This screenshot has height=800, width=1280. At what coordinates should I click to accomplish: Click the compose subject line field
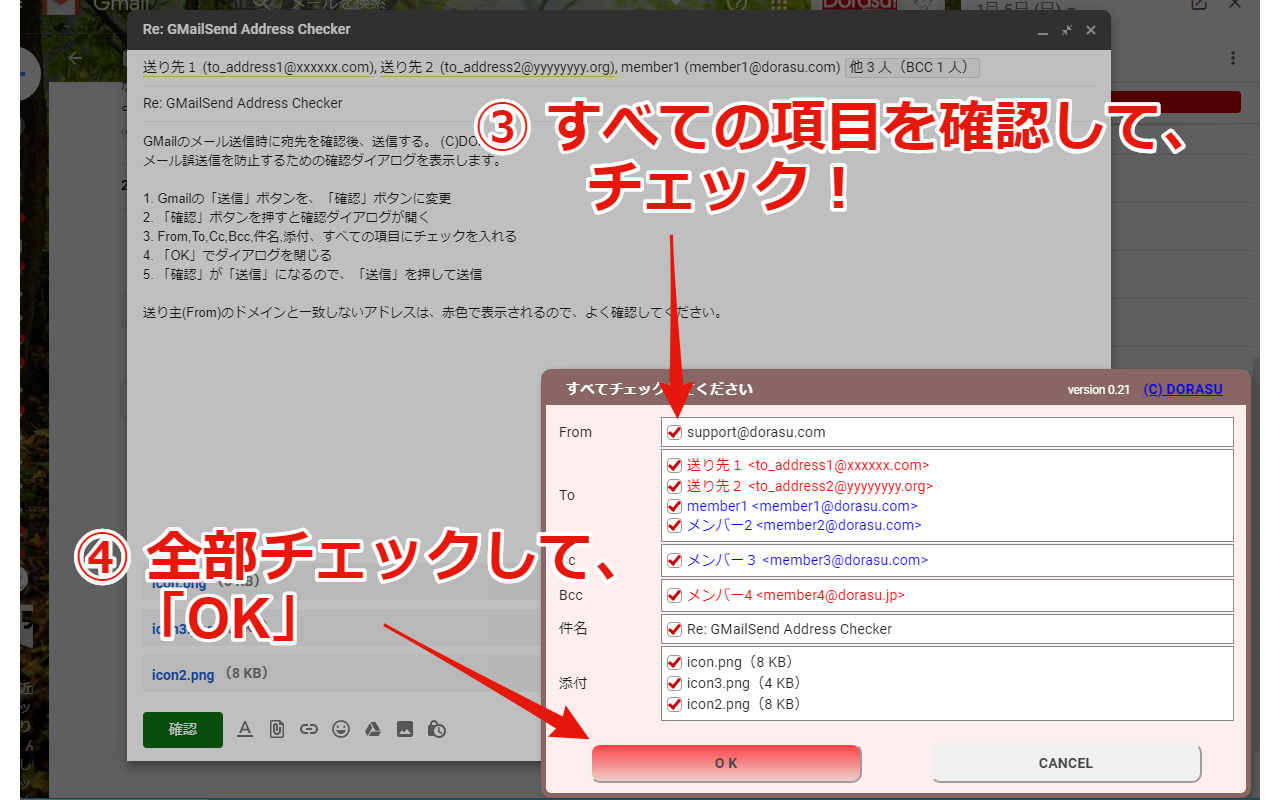pyautogui.click(x=619, y=103)
